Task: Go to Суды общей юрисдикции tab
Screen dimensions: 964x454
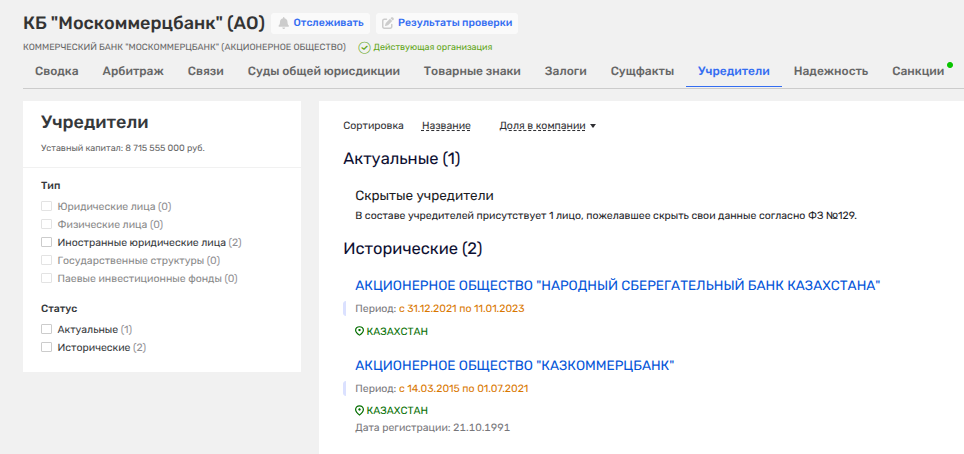Action: 324,71
